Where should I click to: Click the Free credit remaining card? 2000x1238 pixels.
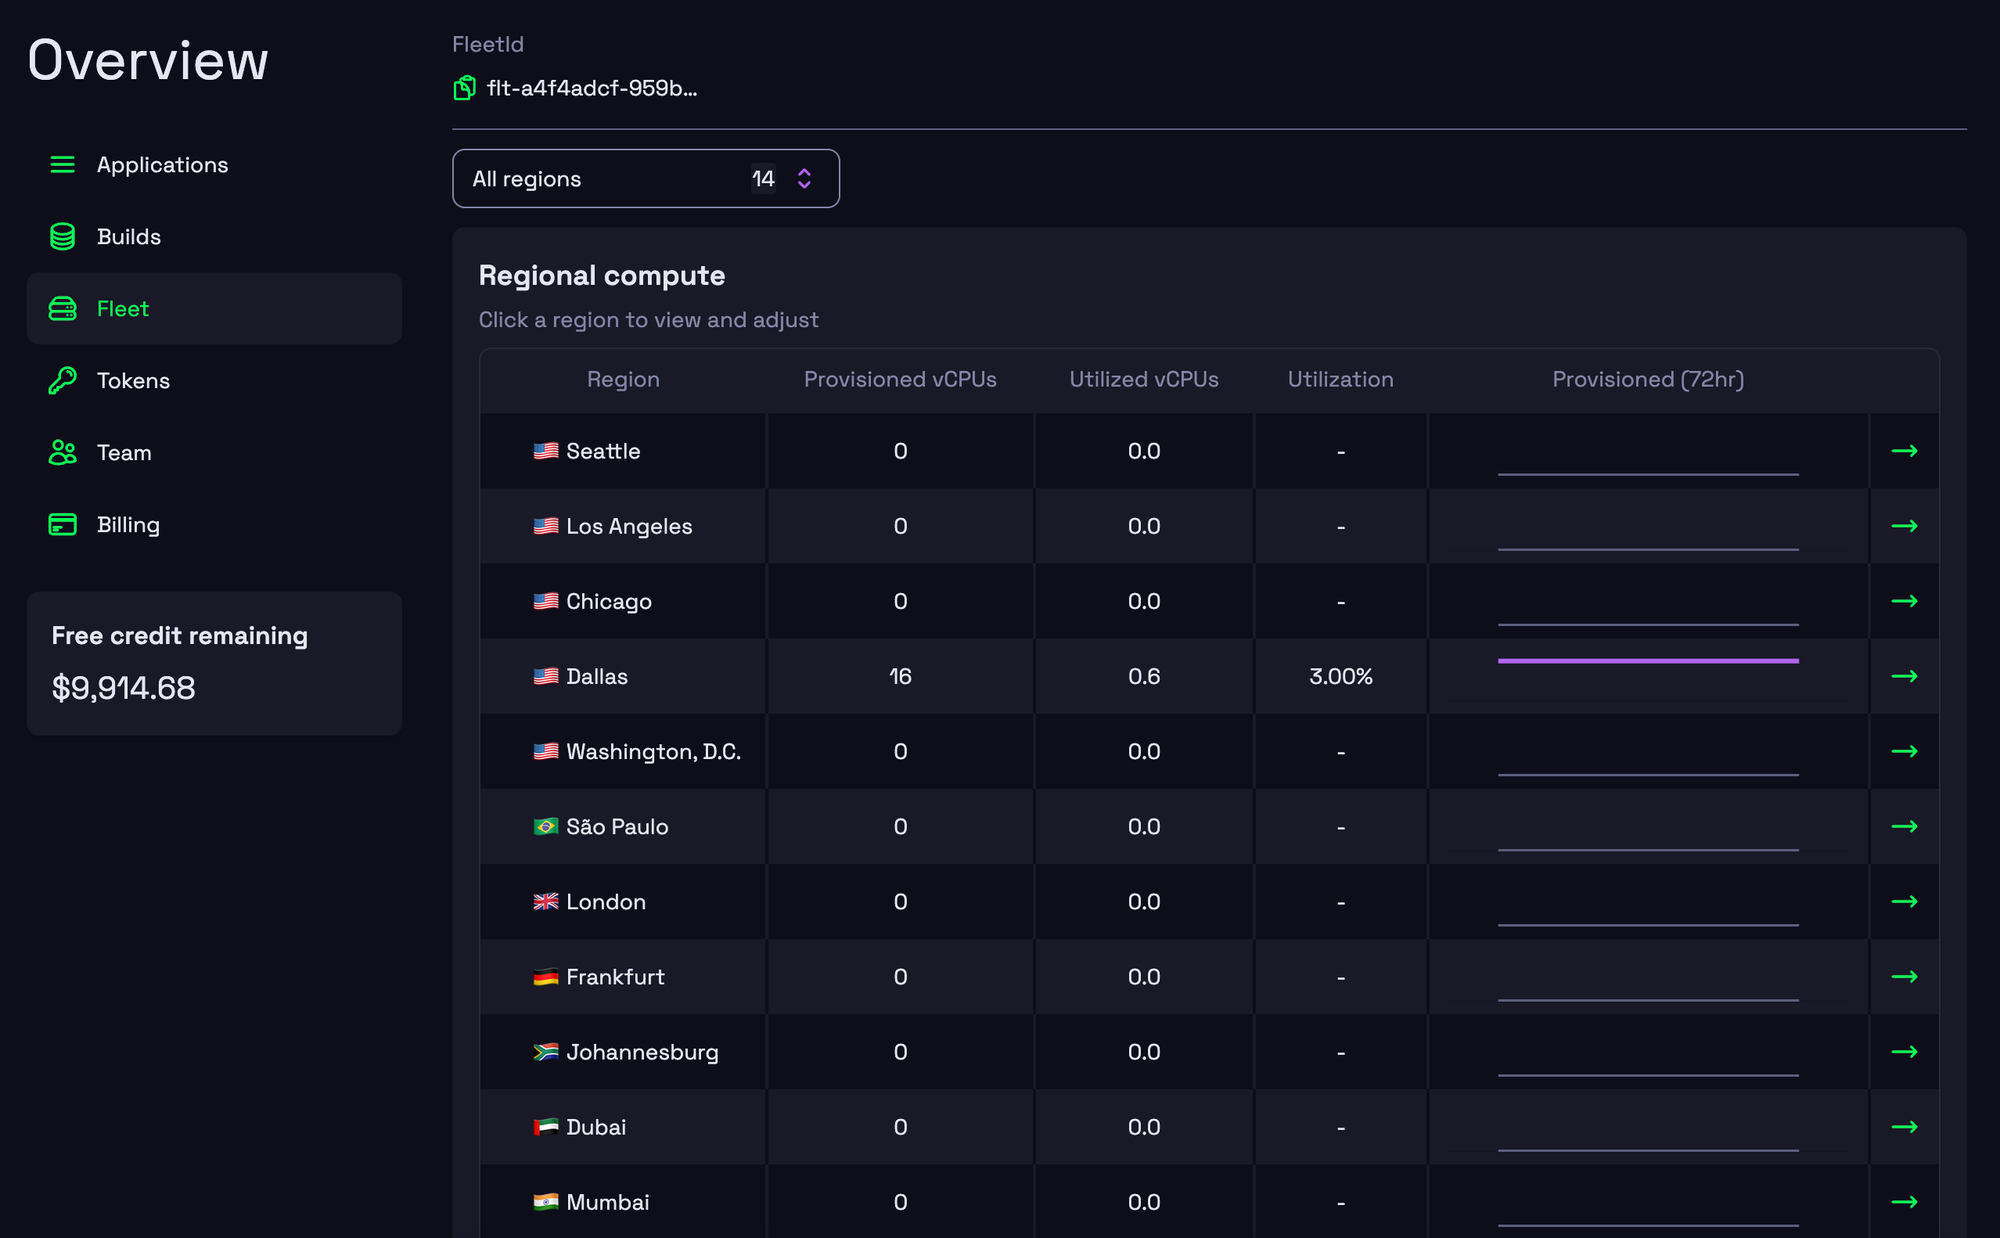pyautogui.click(x=214, y=663)
